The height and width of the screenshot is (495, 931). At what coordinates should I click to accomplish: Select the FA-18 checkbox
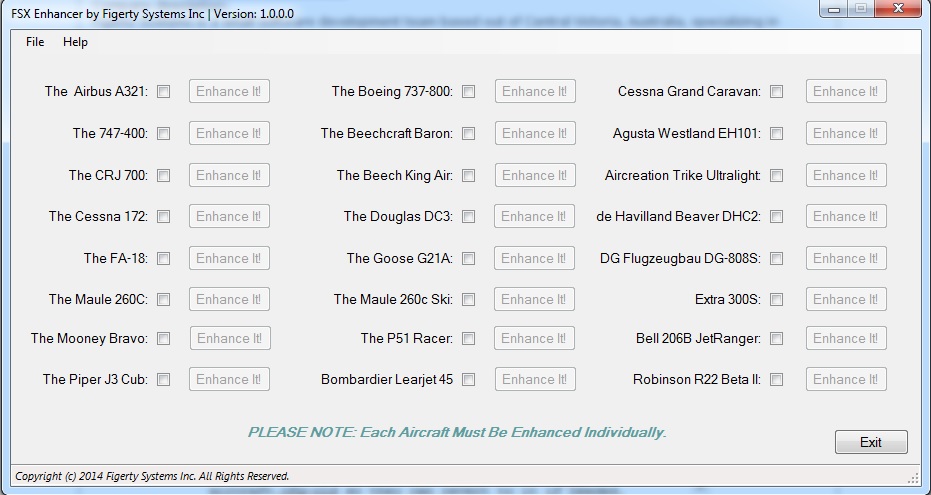[163, 258]
